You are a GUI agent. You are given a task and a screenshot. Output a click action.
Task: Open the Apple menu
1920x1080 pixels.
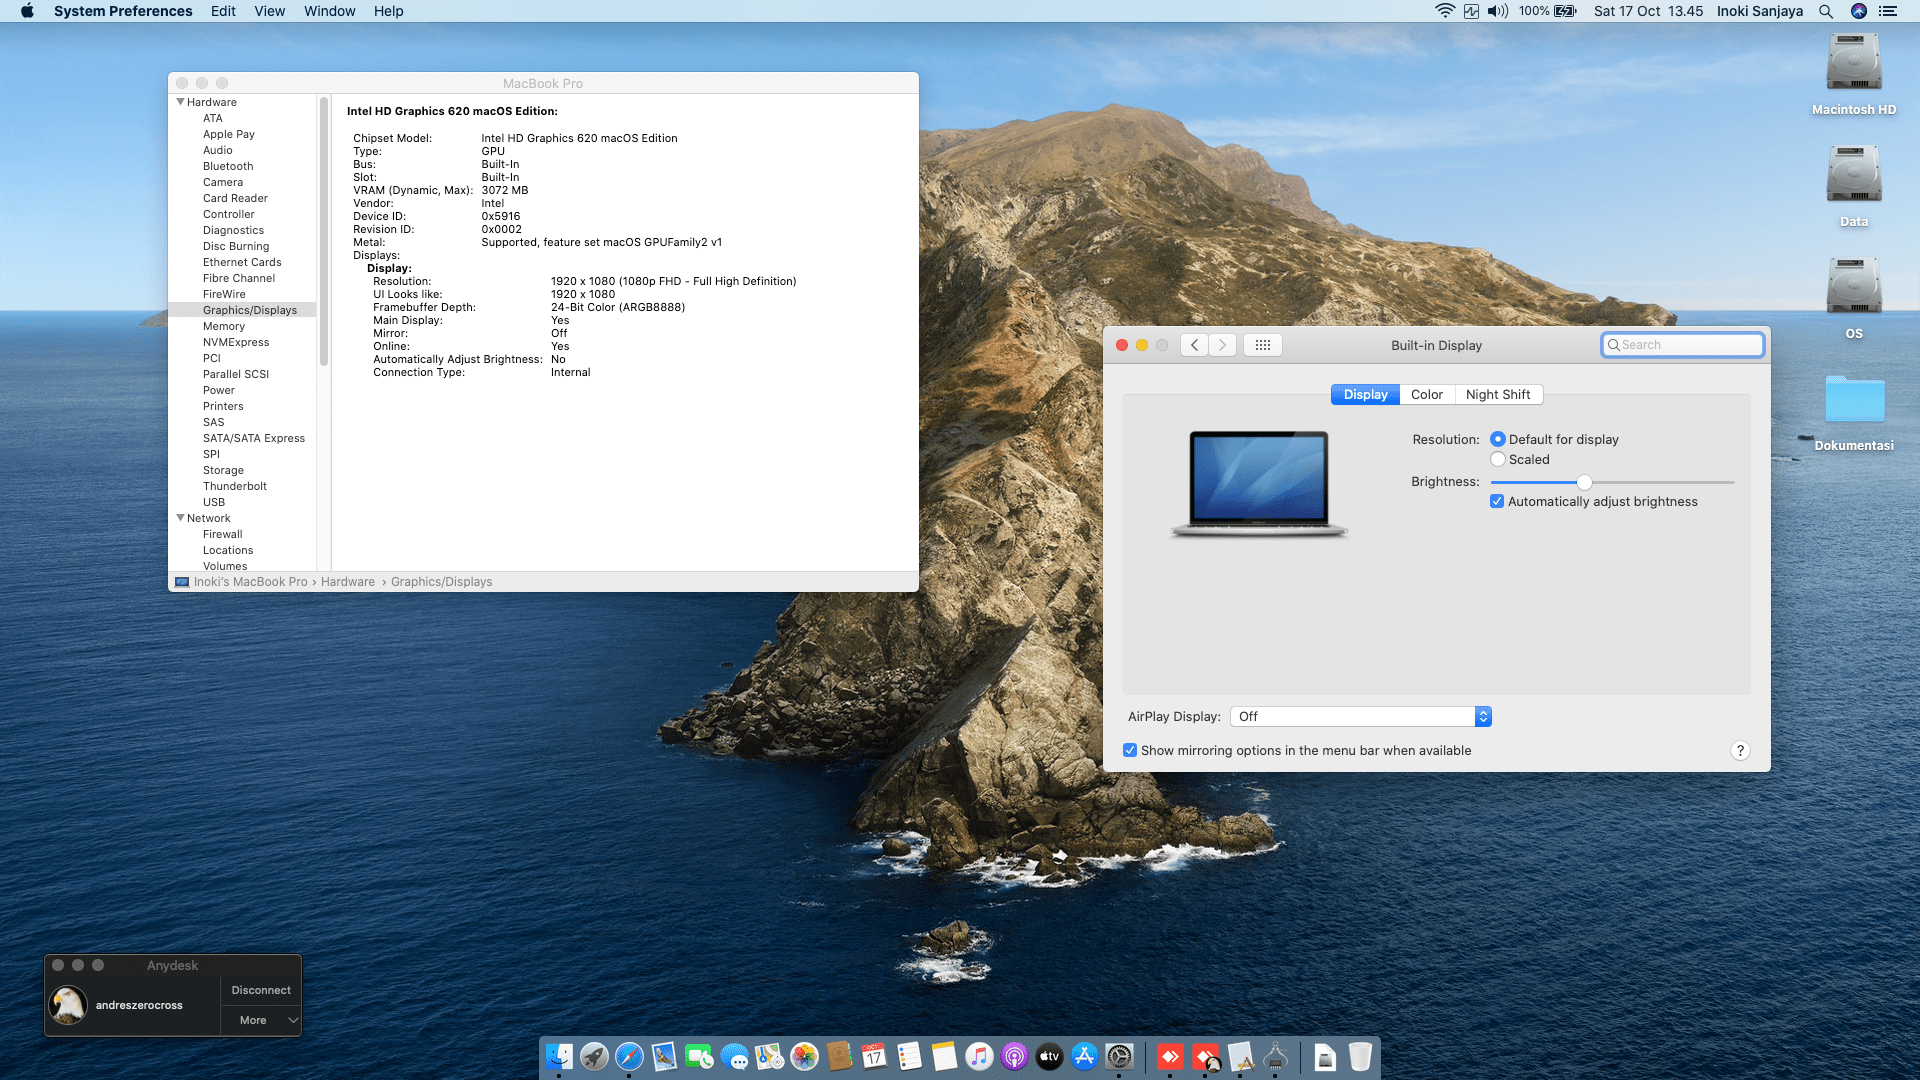[27, 11]
